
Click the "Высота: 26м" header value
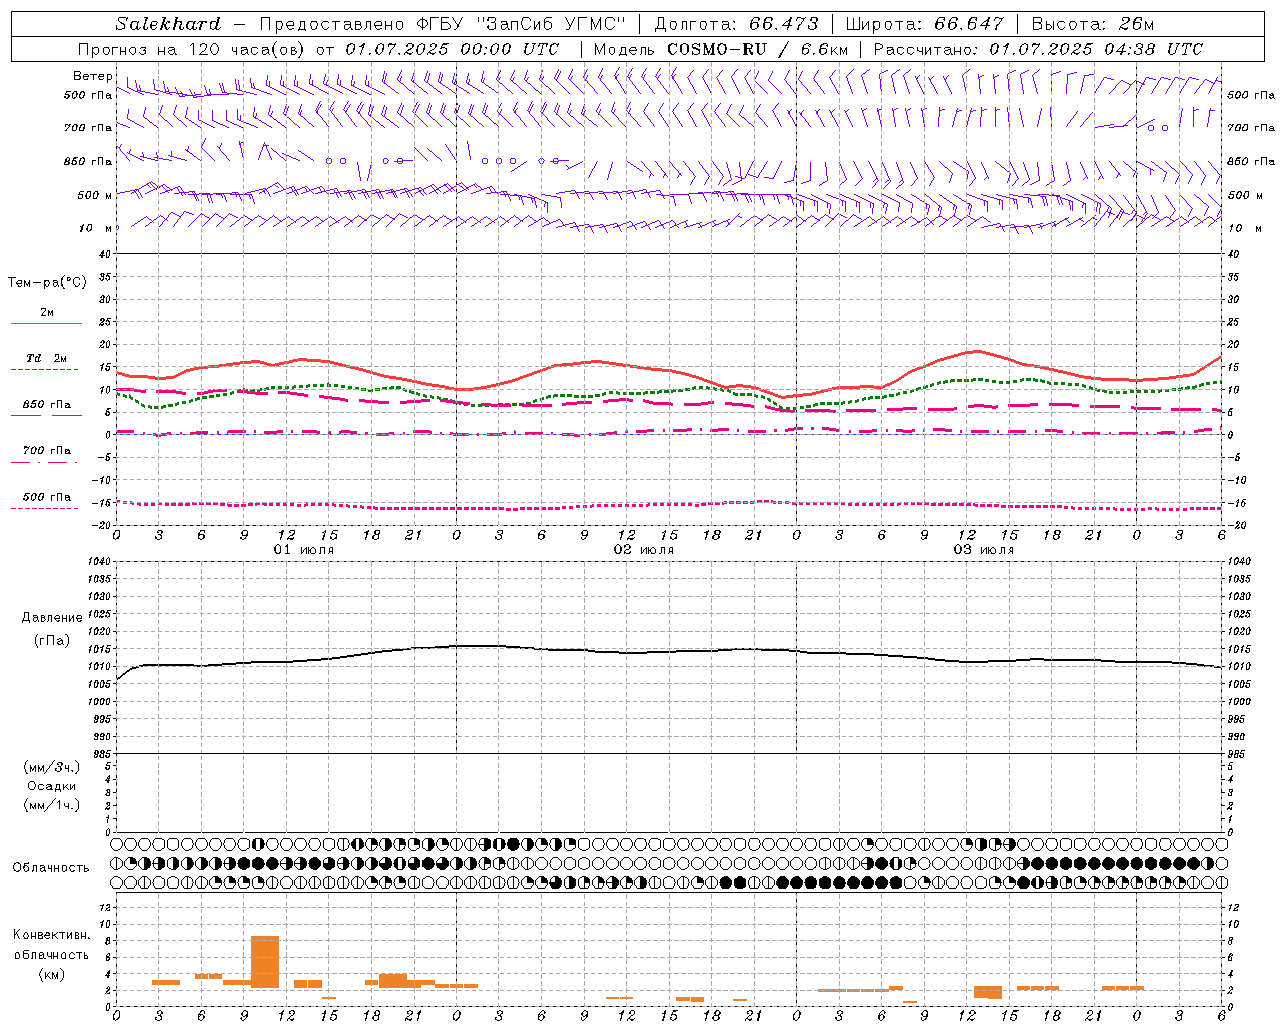pos(1093,24)
